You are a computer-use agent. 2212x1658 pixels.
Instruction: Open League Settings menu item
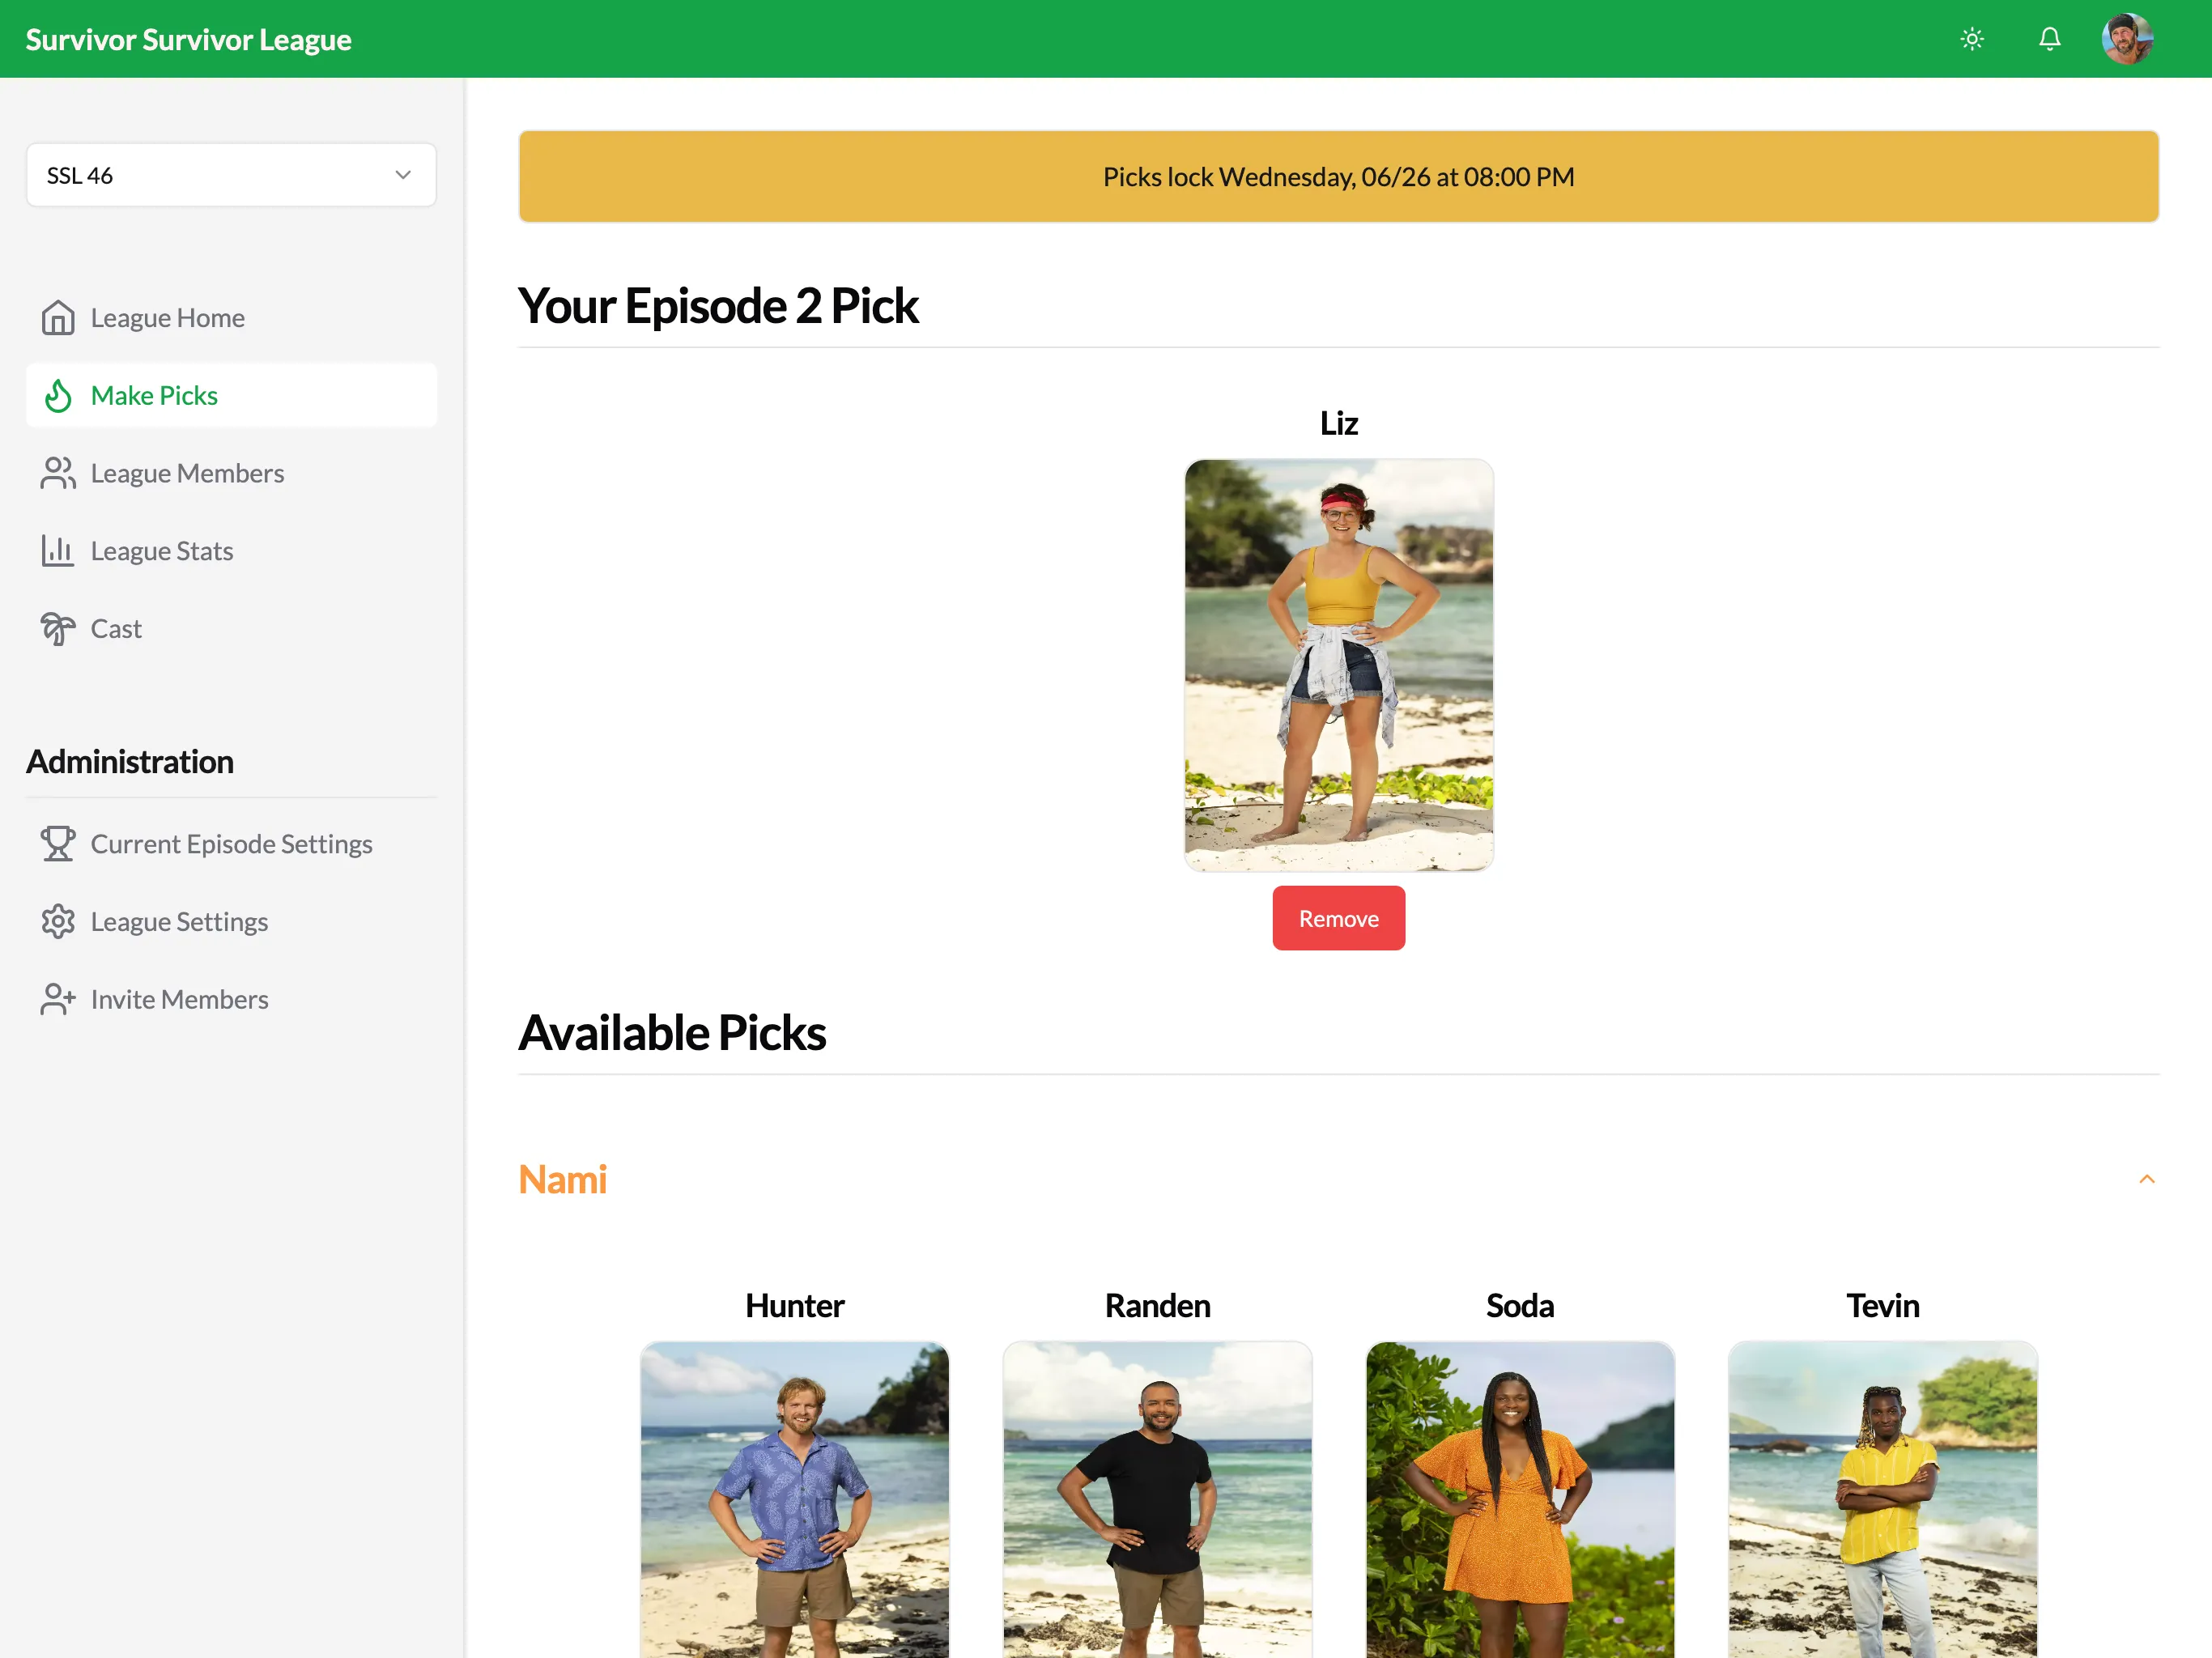tap(180, 920)
